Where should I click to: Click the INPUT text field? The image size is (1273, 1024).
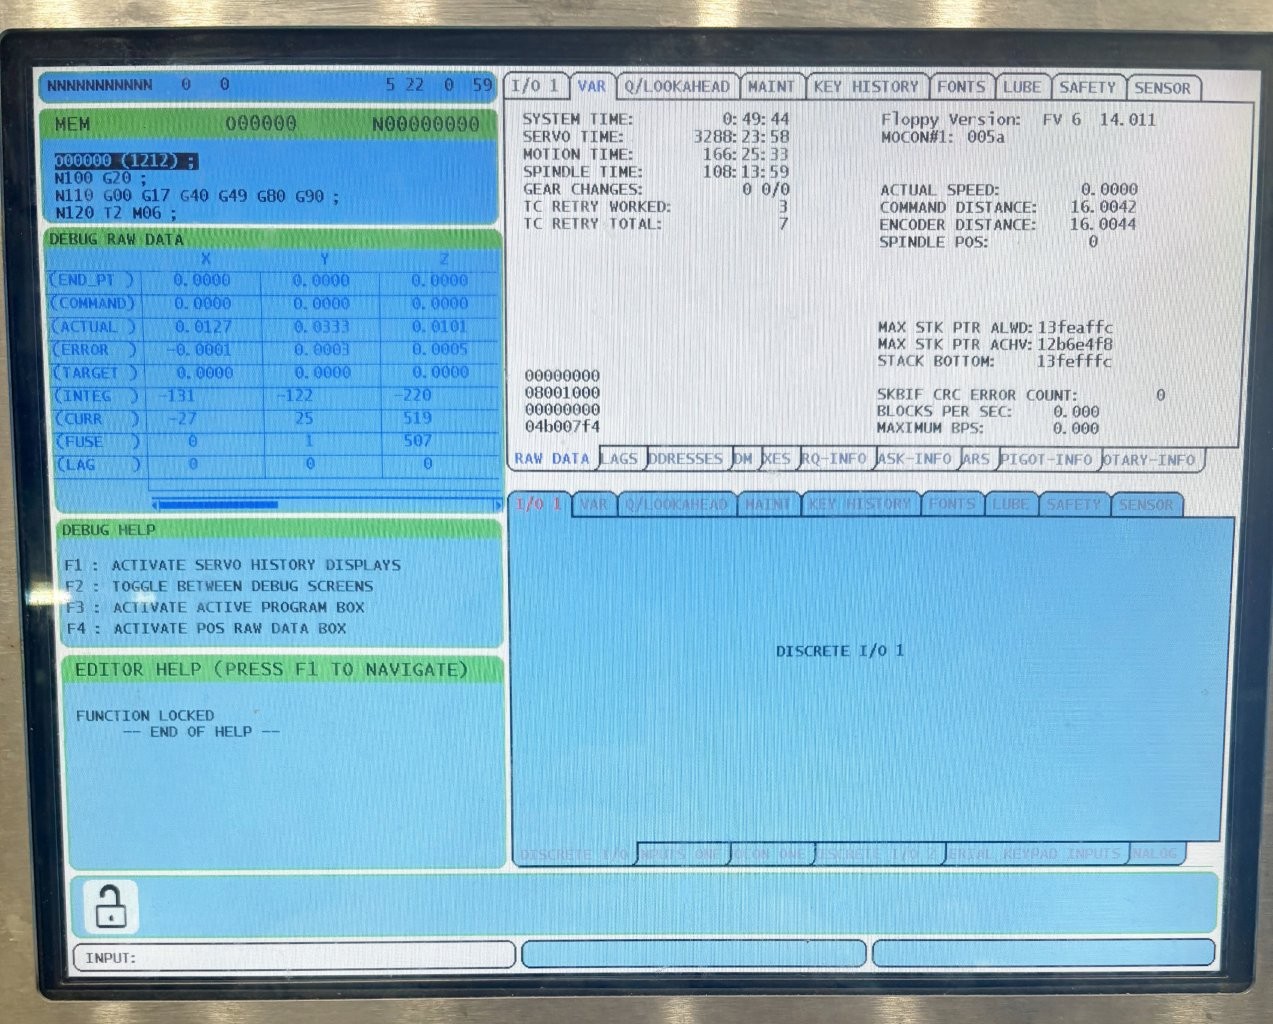click(294, 957)
